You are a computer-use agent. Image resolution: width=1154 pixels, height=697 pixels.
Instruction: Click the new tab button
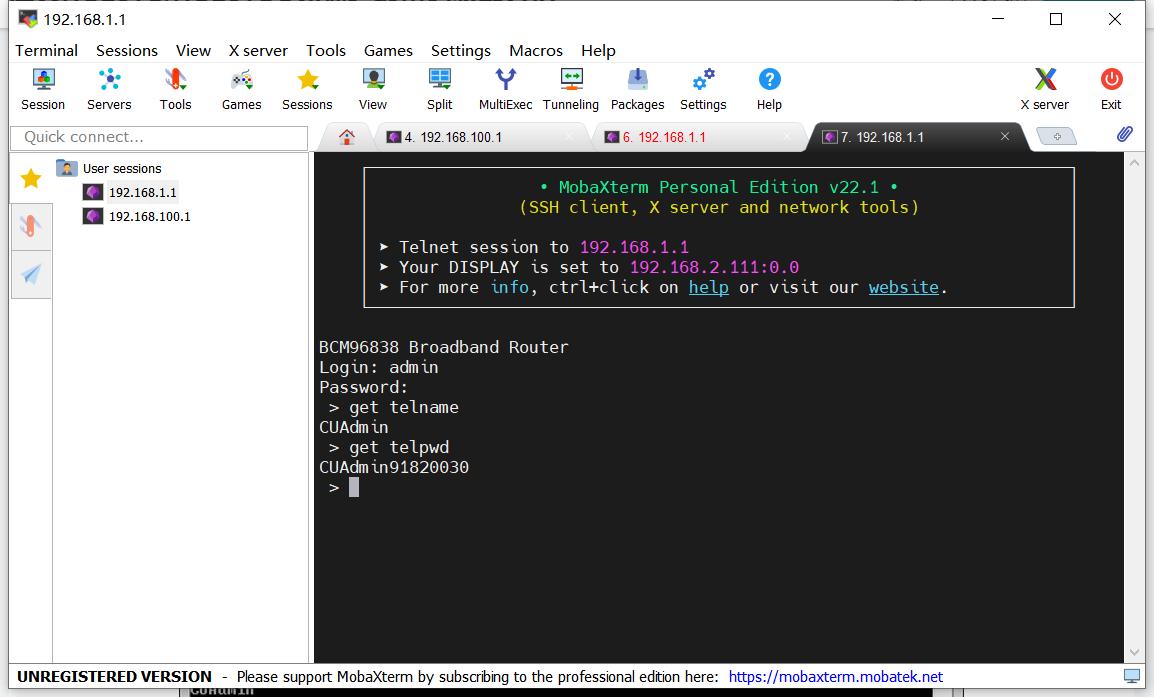(1057, 137)
